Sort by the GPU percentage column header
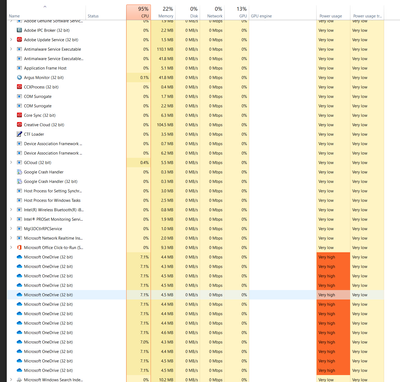The image size is (400, 382). (x=237, y=12)
